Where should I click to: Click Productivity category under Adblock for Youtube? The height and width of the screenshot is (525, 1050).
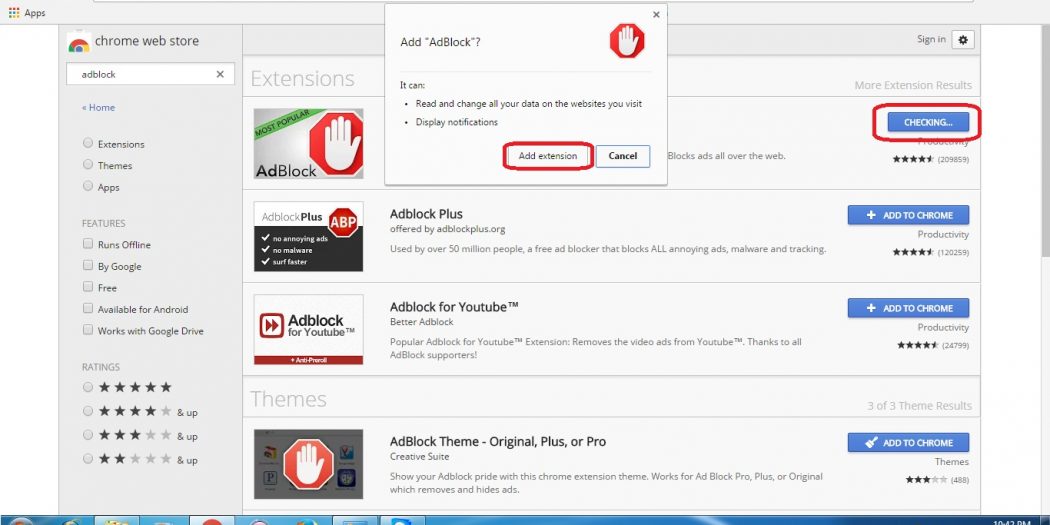[944, 327]
